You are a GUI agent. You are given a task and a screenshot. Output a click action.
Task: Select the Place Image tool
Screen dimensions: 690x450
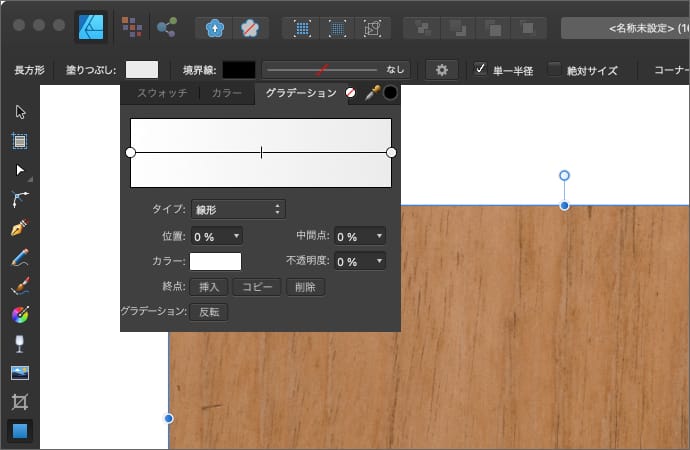(x=19, y=374)
